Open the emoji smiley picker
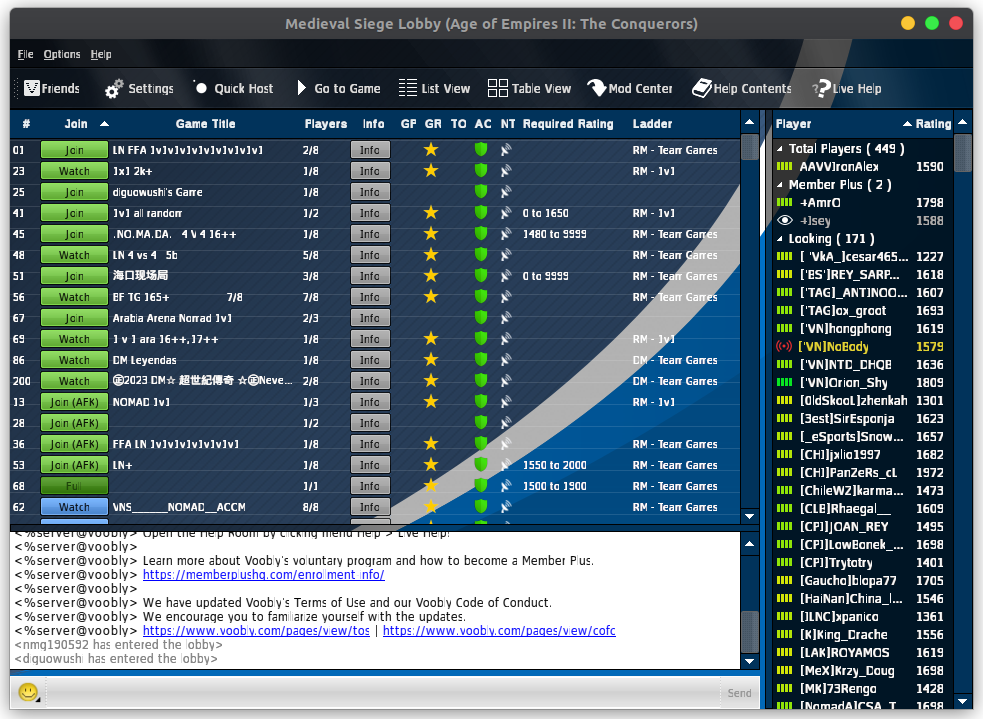This screenshot has width=983, height=719. pos(28,692)
